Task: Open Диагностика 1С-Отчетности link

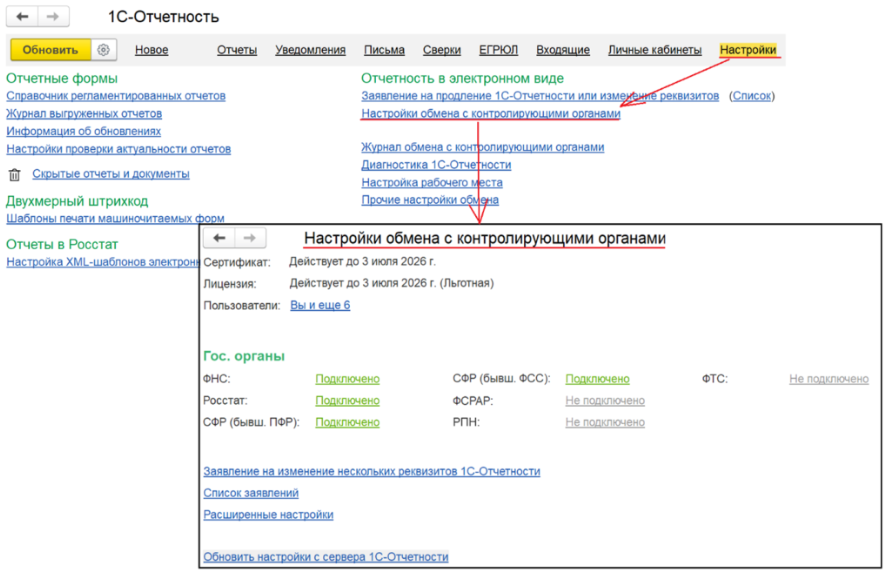Action: click(x=436, y=164)
